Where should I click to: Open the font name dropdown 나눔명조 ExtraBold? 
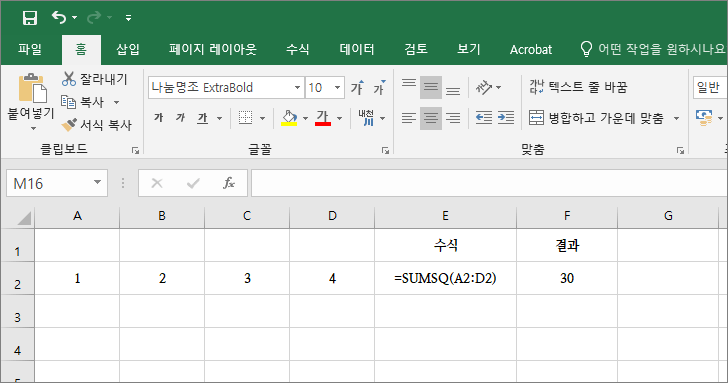(x=297, y=87)
